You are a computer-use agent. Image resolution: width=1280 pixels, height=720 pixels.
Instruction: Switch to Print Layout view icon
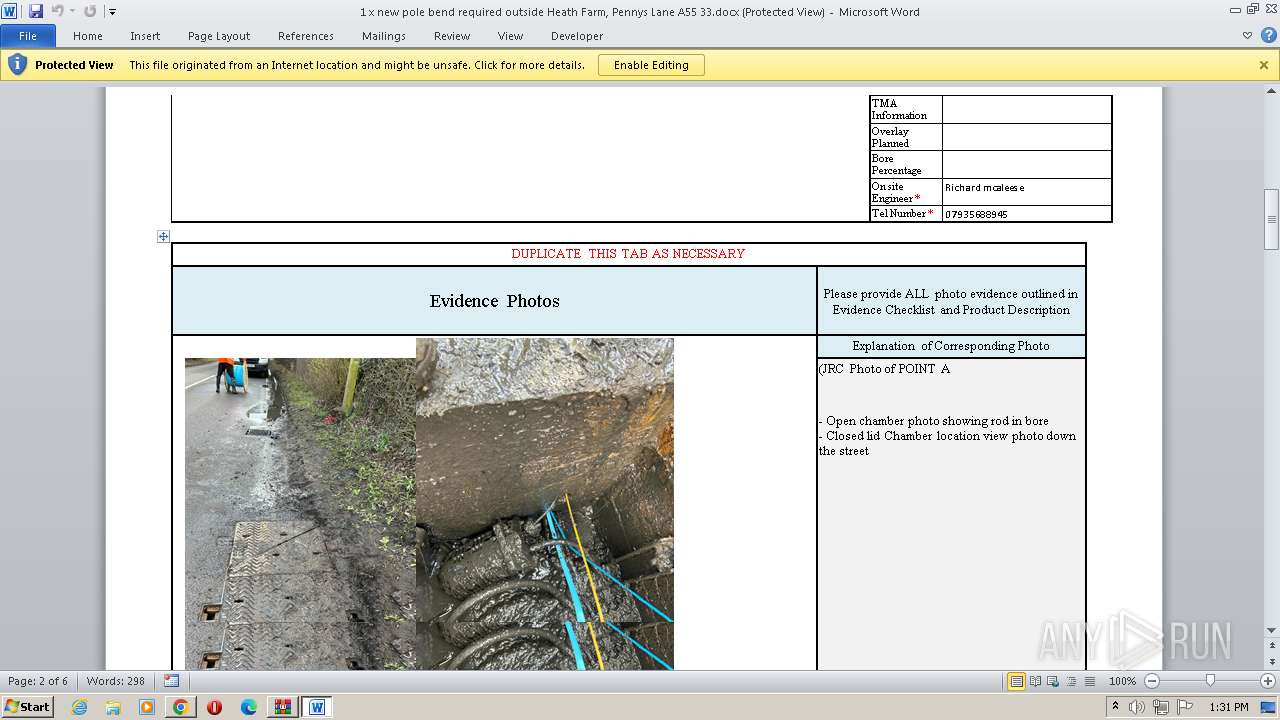[1016, 681]
